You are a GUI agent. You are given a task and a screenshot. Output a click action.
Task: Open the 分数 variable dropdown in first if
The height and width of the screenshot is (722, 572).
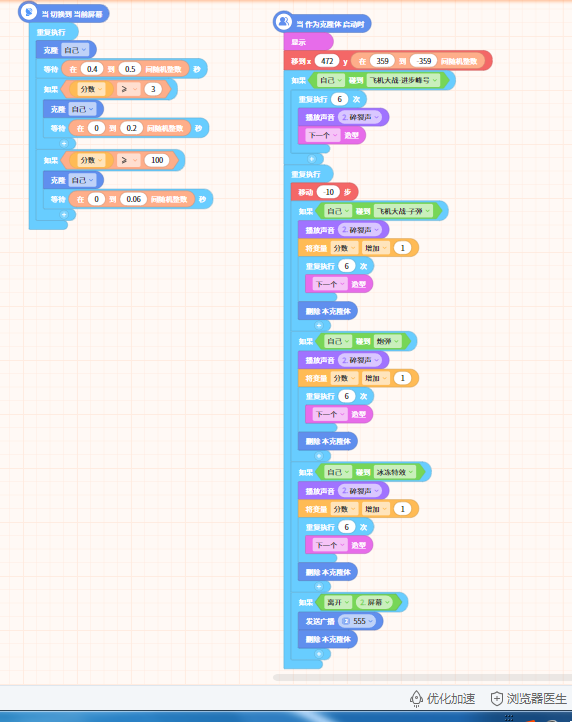[x=91, y=89]
